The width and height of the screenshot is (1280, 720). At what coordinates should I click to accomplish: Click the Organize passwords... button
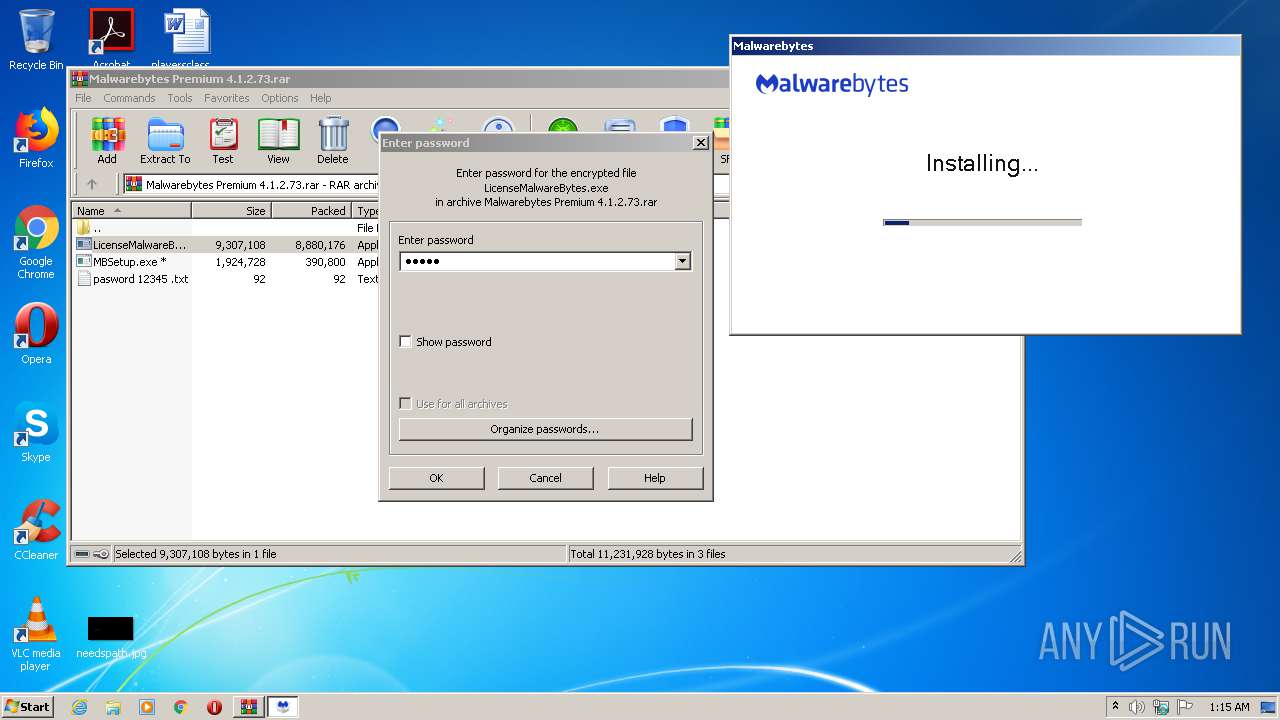click(x=545, y=429)
